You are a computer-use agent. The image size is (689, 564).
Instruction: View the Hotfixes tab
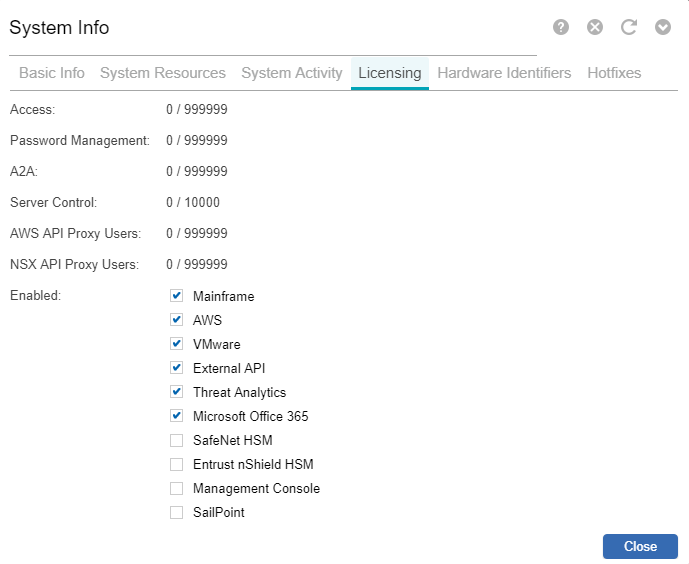click(614, 73)
